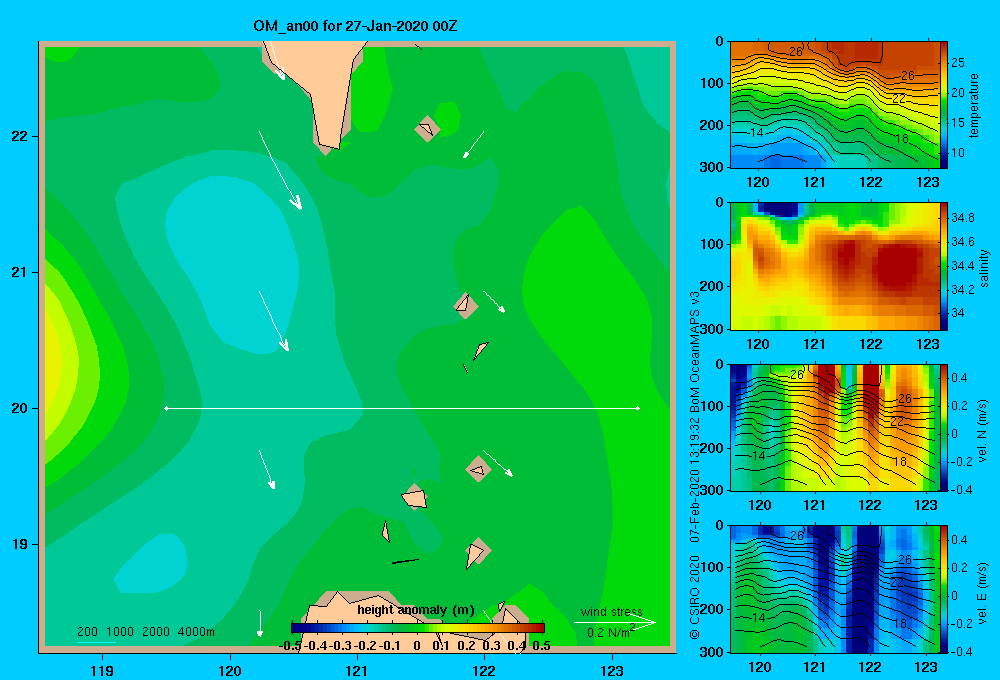Click the vel. E panel's color bar
1000x680 pixels.
click(944, 589)
